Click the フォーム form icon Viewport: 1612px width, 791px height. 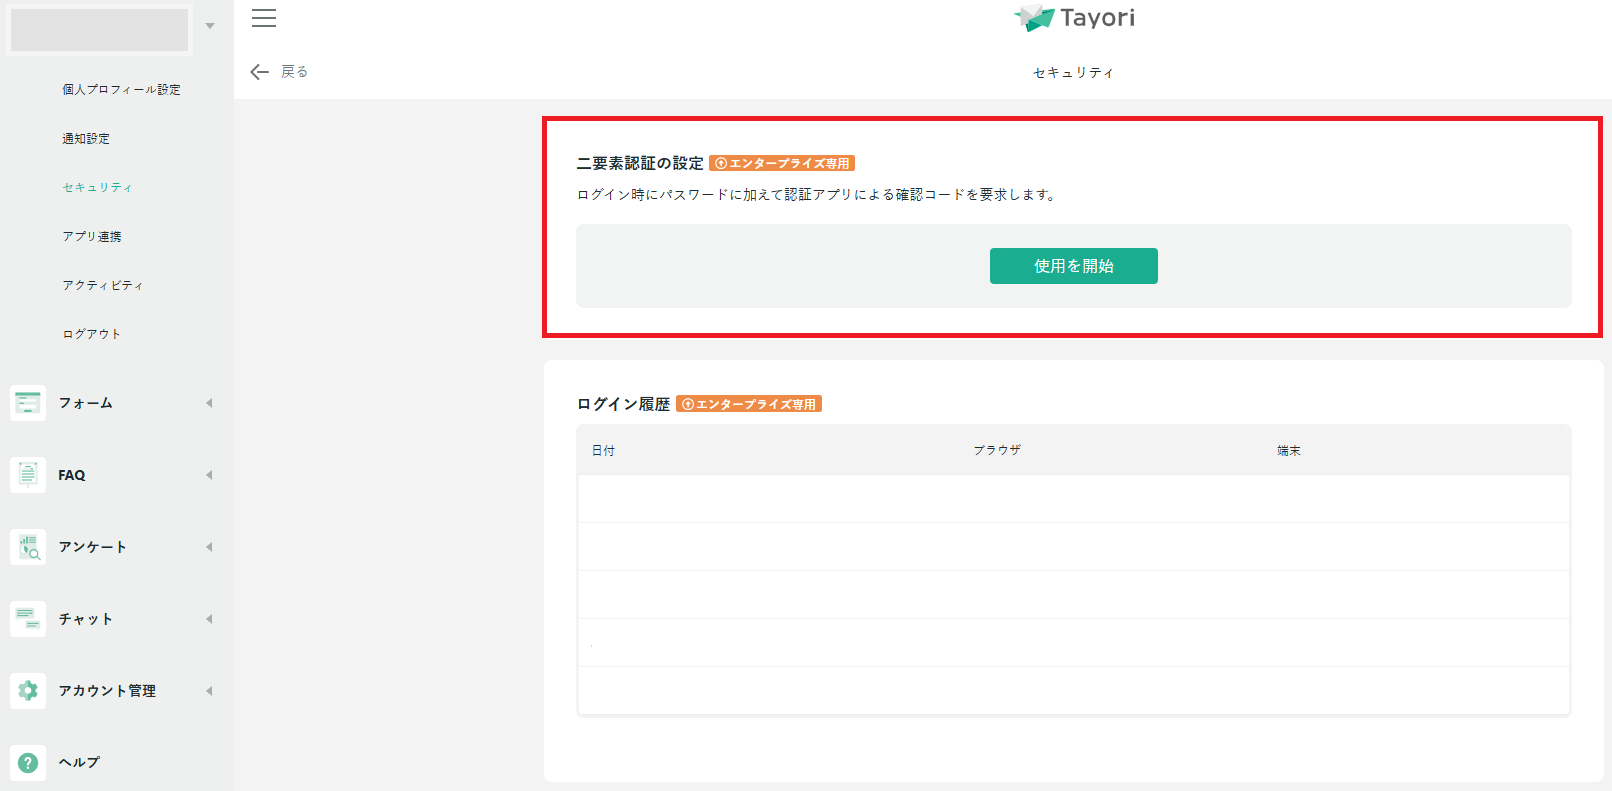tap(28, 403)
